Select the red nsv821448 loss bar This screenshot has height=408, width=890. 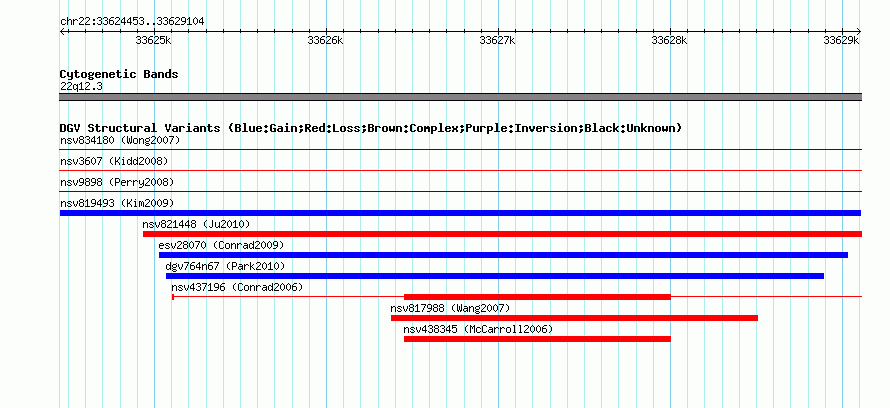[502, 234]
